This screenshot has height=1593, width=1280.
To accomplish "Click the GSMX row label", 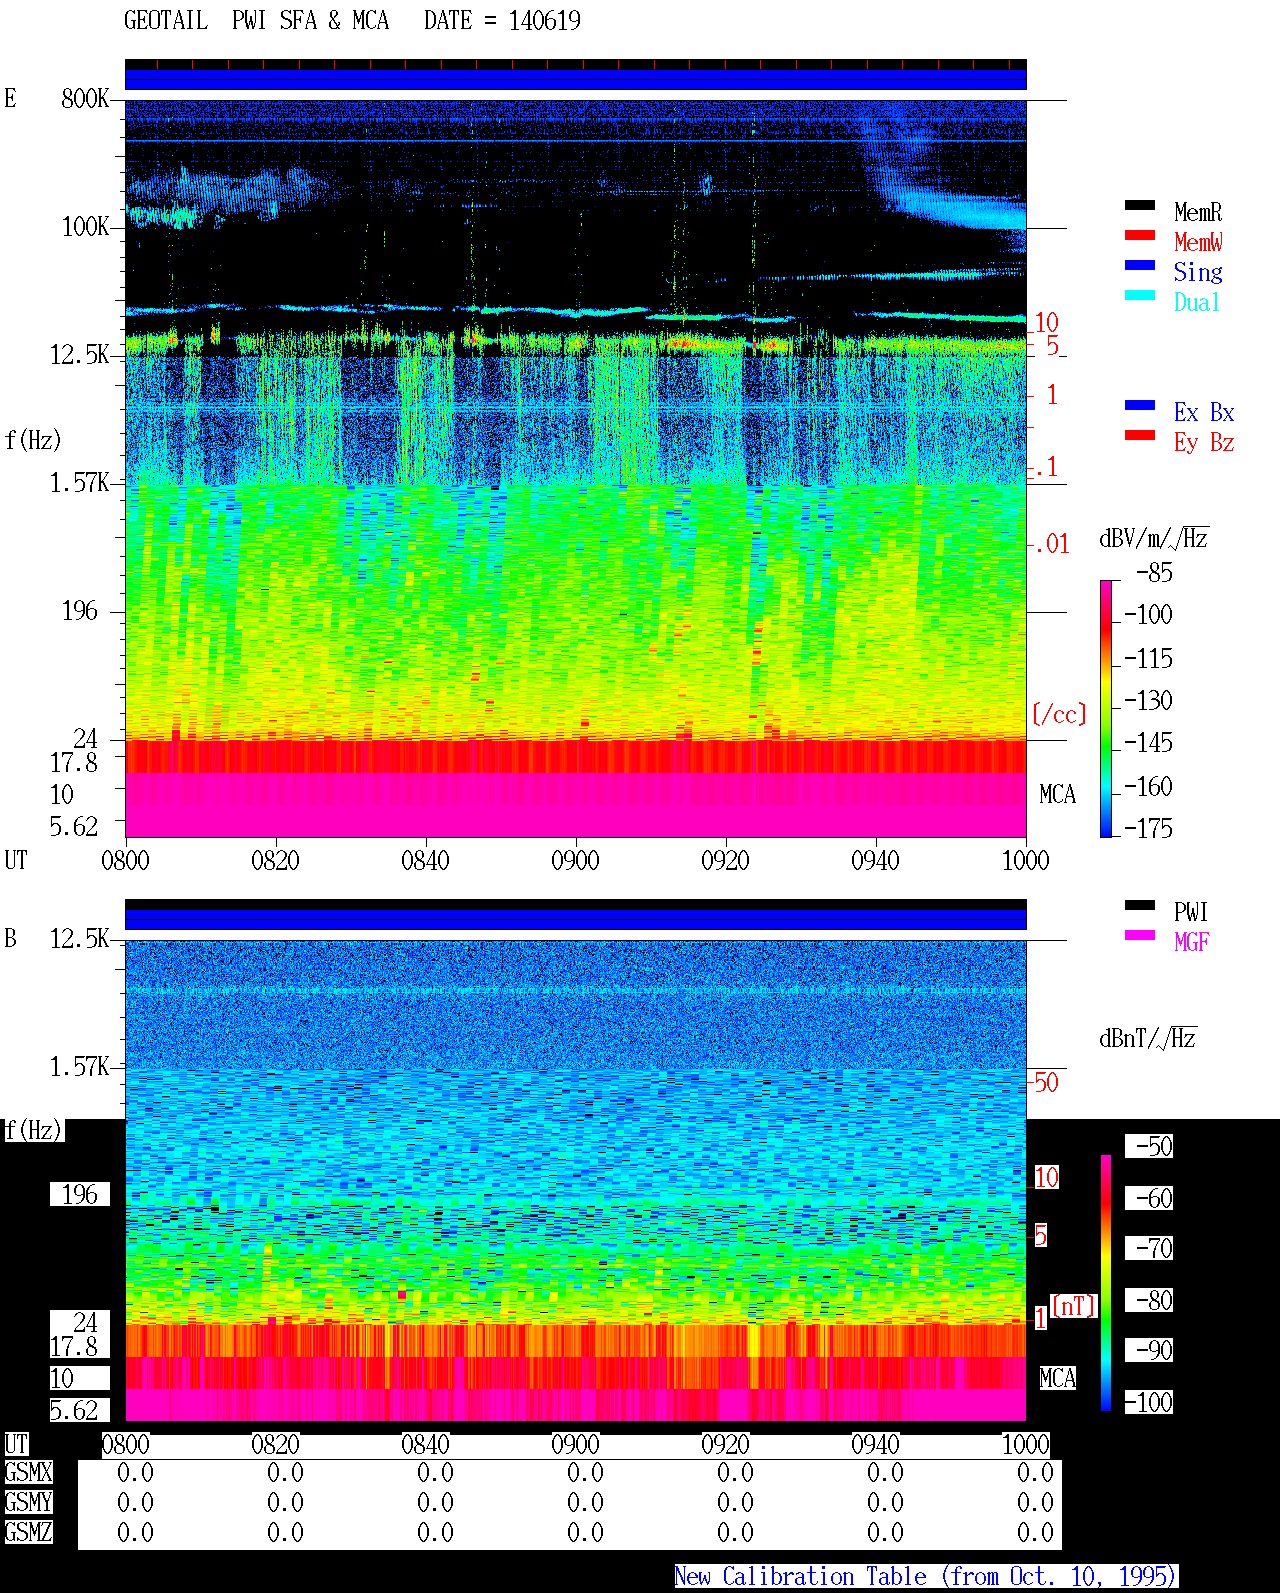I will point(28,1473).
